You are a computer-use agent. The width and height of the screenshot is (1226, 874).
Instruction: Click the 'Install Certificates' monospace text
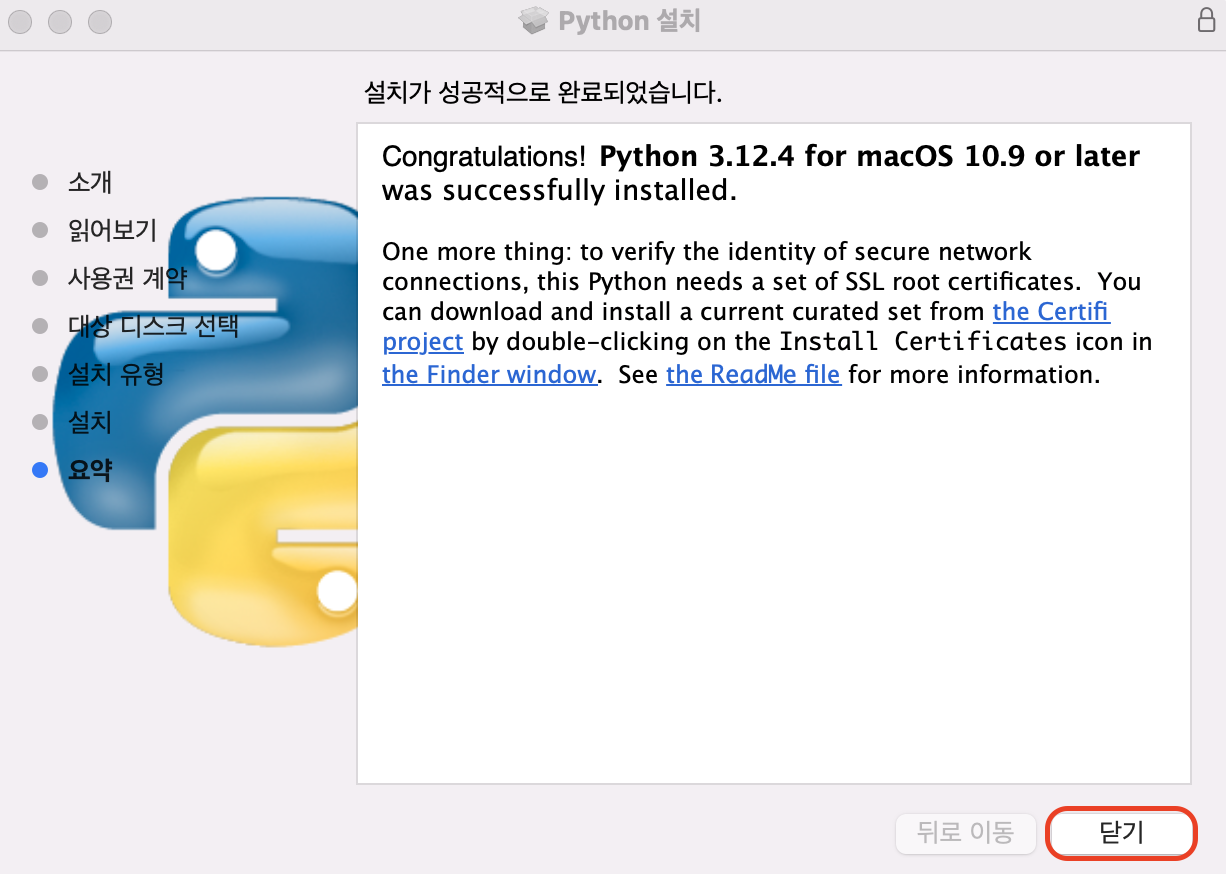(923, 342)
